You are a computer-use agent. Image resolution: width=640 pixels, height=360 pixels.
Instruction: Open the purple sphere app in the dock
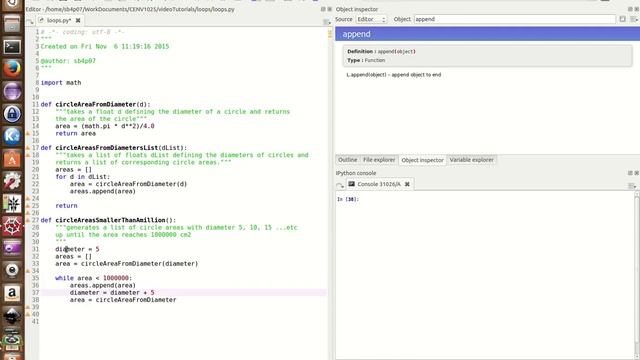12,91
